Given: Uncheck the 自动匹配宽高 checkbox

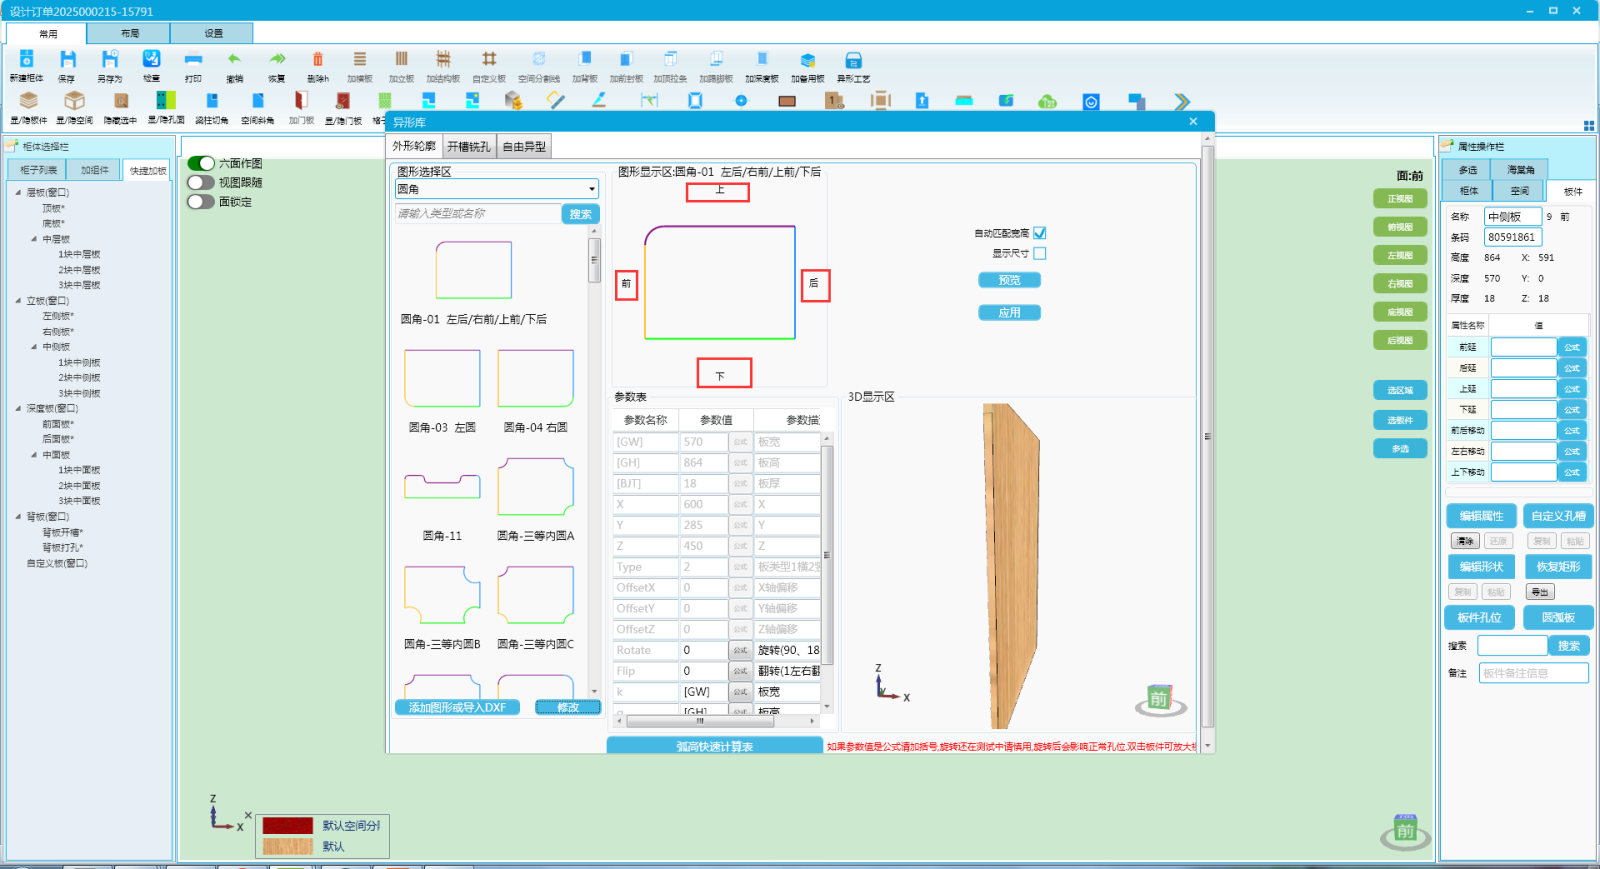Looking at the screenshot, I should [1039, 233].
